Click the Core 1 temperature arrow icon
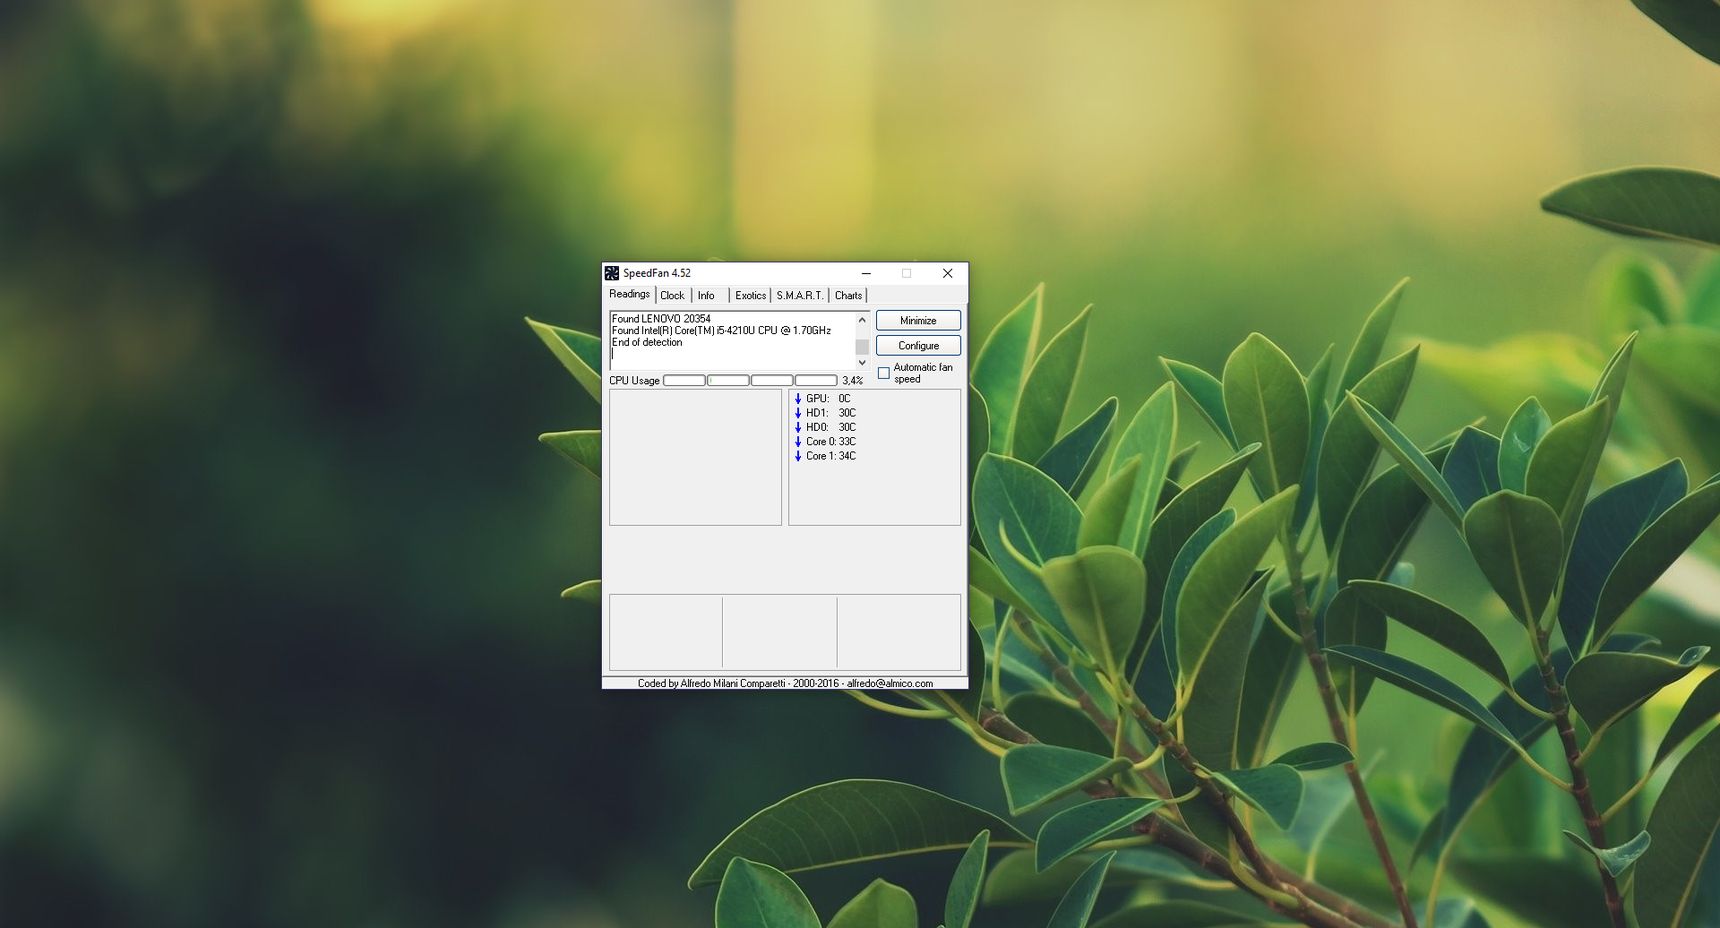1720x928 pixels. 798,456
